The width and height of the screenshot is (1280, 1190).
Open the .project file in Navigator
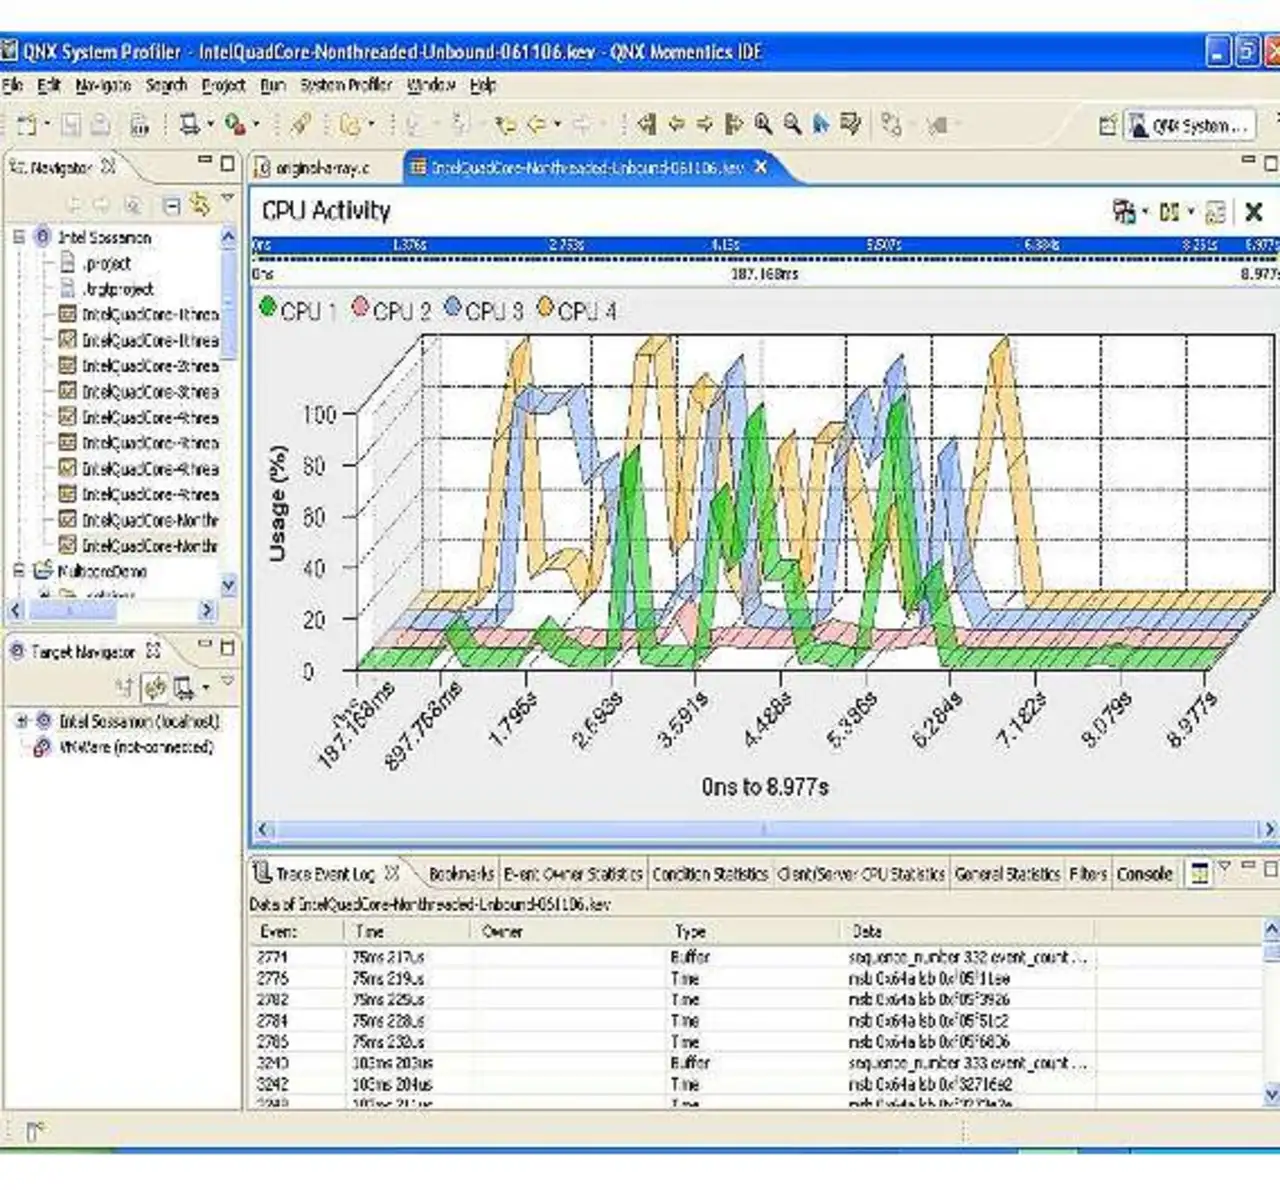point(107,263)
